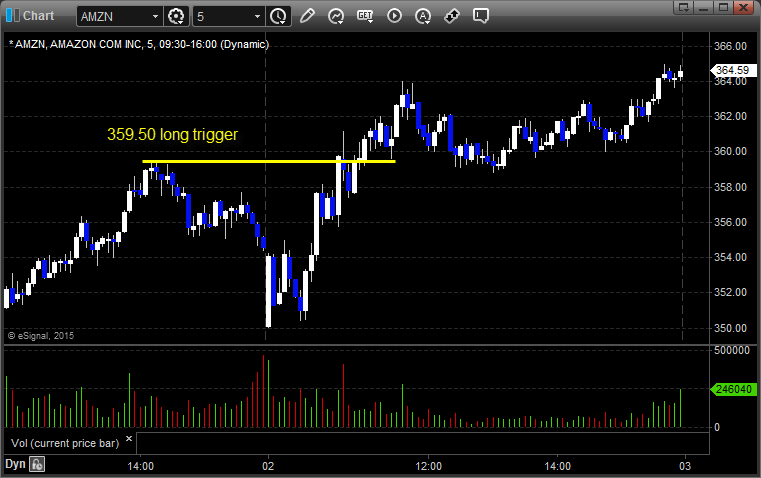Click the 354.00 price axis label
This screenshot has width=761, height=478.
tap(730, 257)
